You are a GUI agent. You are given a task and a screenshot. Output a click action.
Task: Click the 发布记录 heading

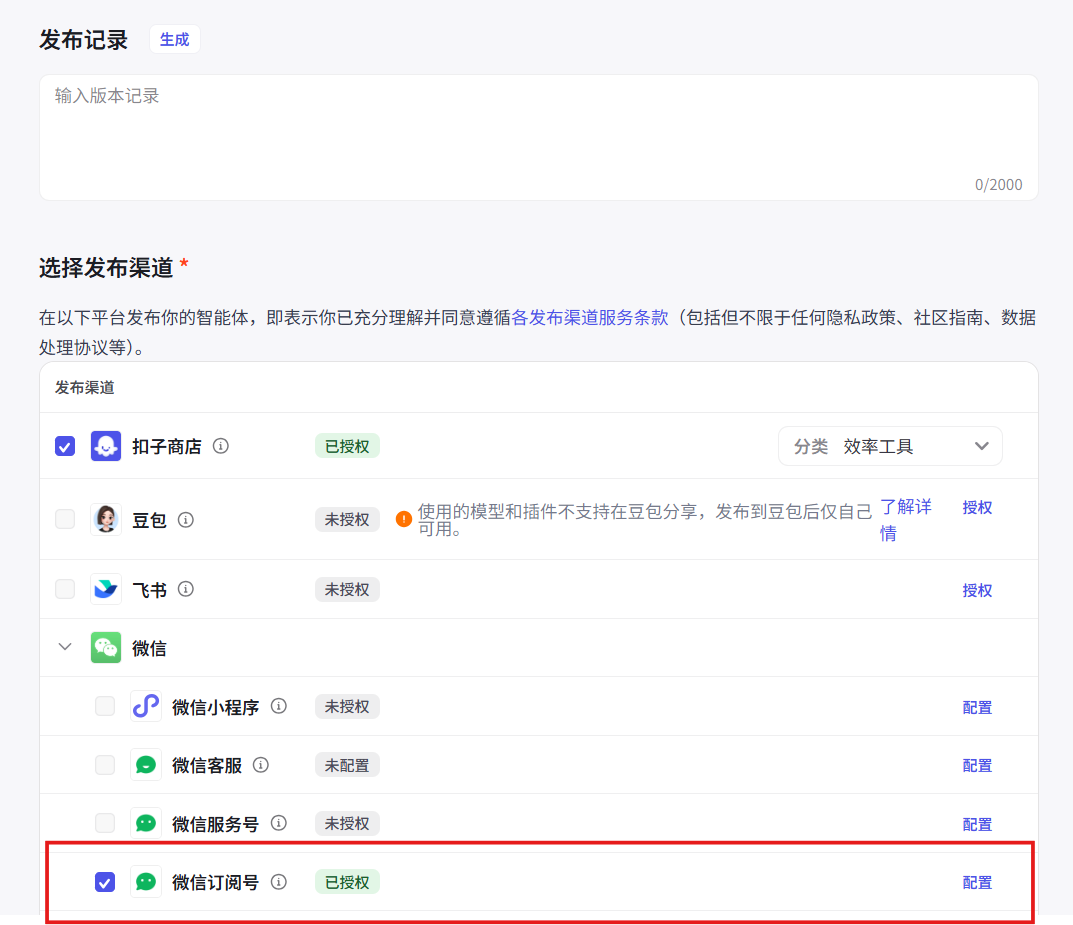click(83, 40)
